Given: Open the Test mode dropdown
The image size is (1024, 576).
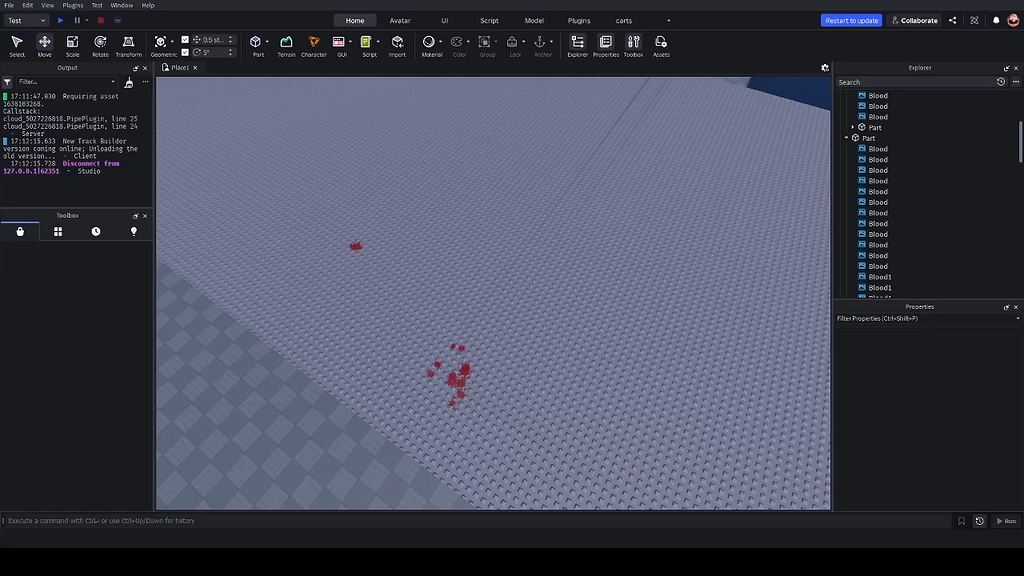Looking at the screenshot, I should 26,20.
